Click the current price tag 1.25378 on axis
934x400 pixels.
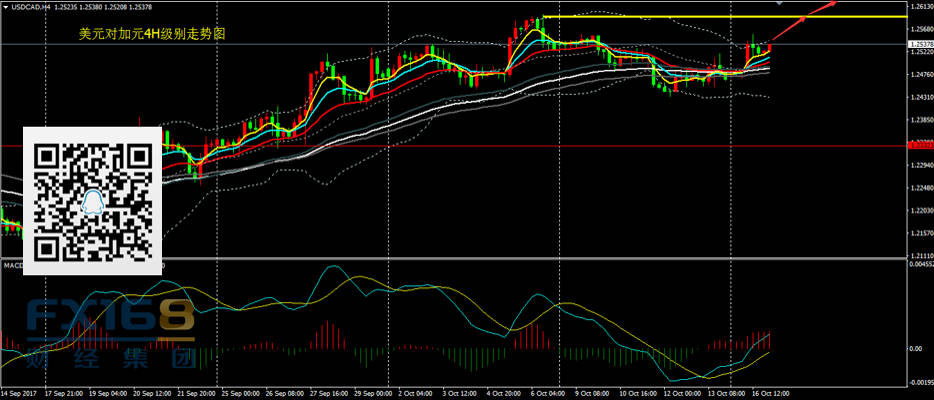[919, 45]
